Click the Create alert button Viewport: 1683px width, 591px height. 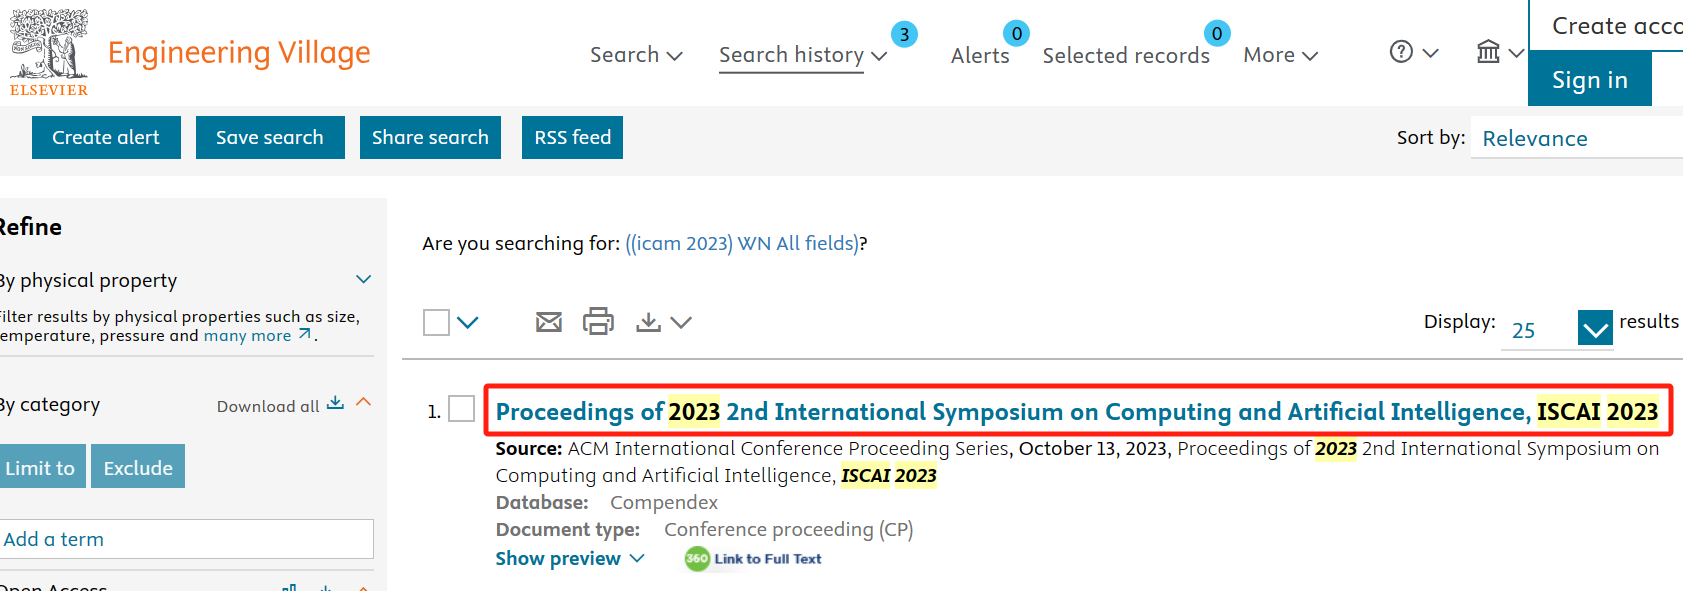pos(106,137)
